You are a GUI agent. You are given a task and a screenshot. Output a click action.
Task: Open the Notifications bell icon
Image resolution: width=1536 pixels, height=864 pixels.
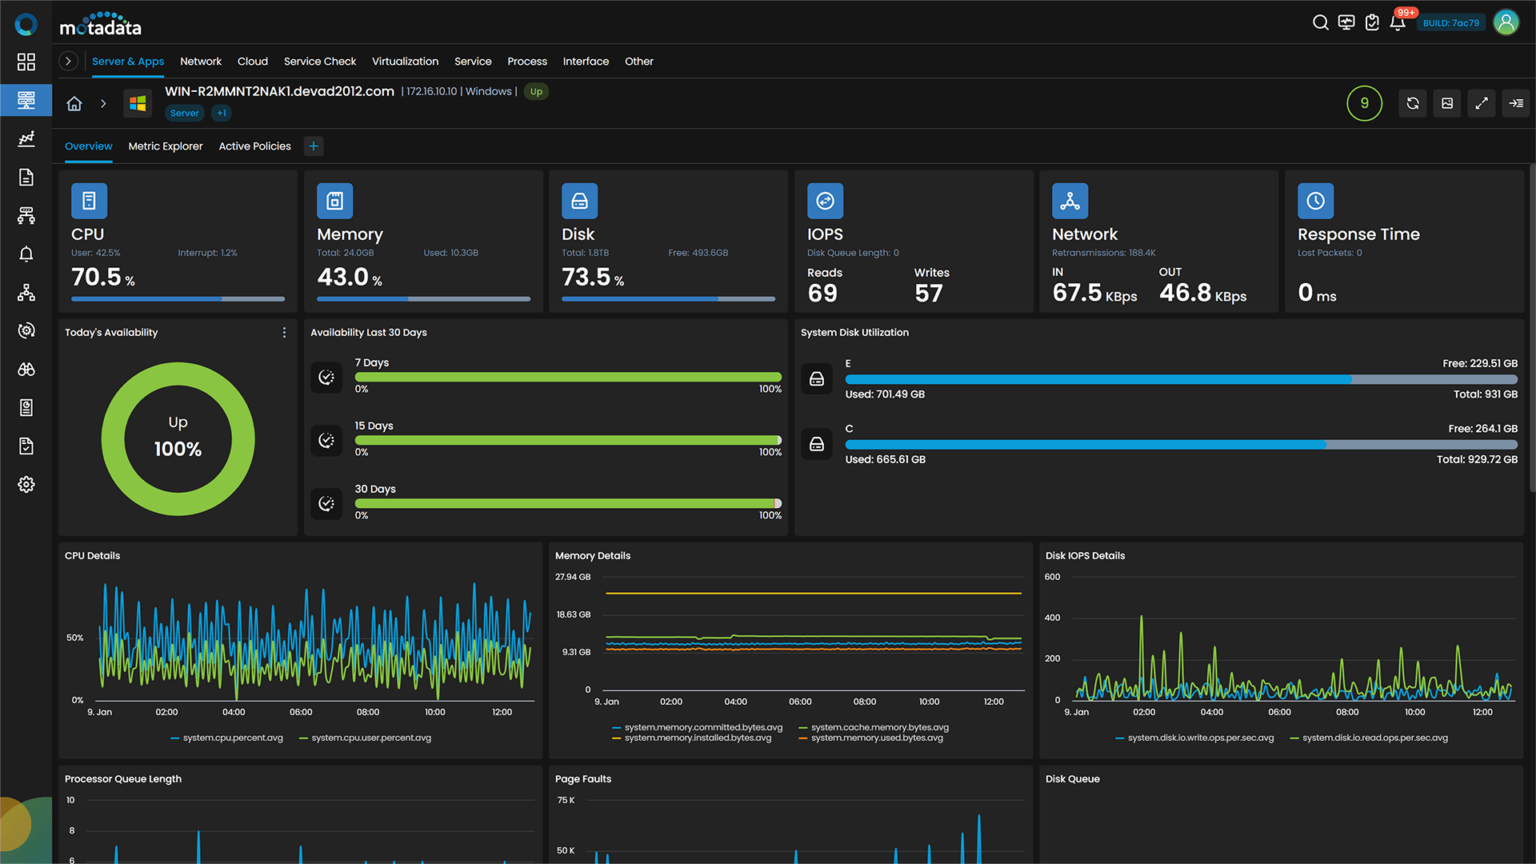(1397, 22)
